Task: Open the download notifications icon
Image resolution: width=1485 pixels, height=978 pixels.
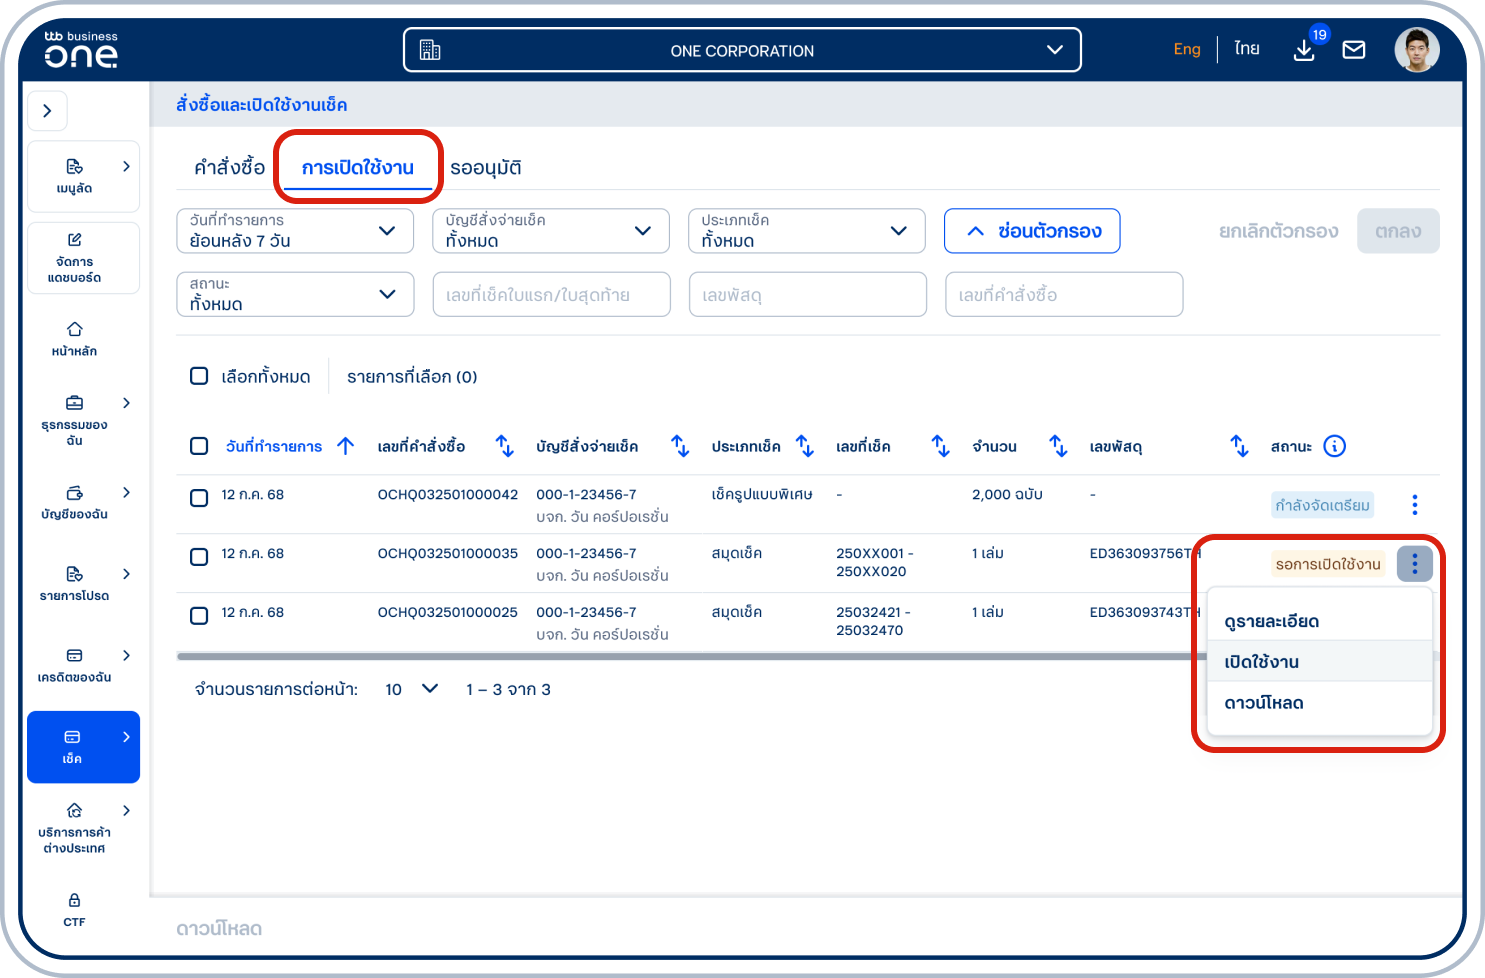Action: 1304,50
